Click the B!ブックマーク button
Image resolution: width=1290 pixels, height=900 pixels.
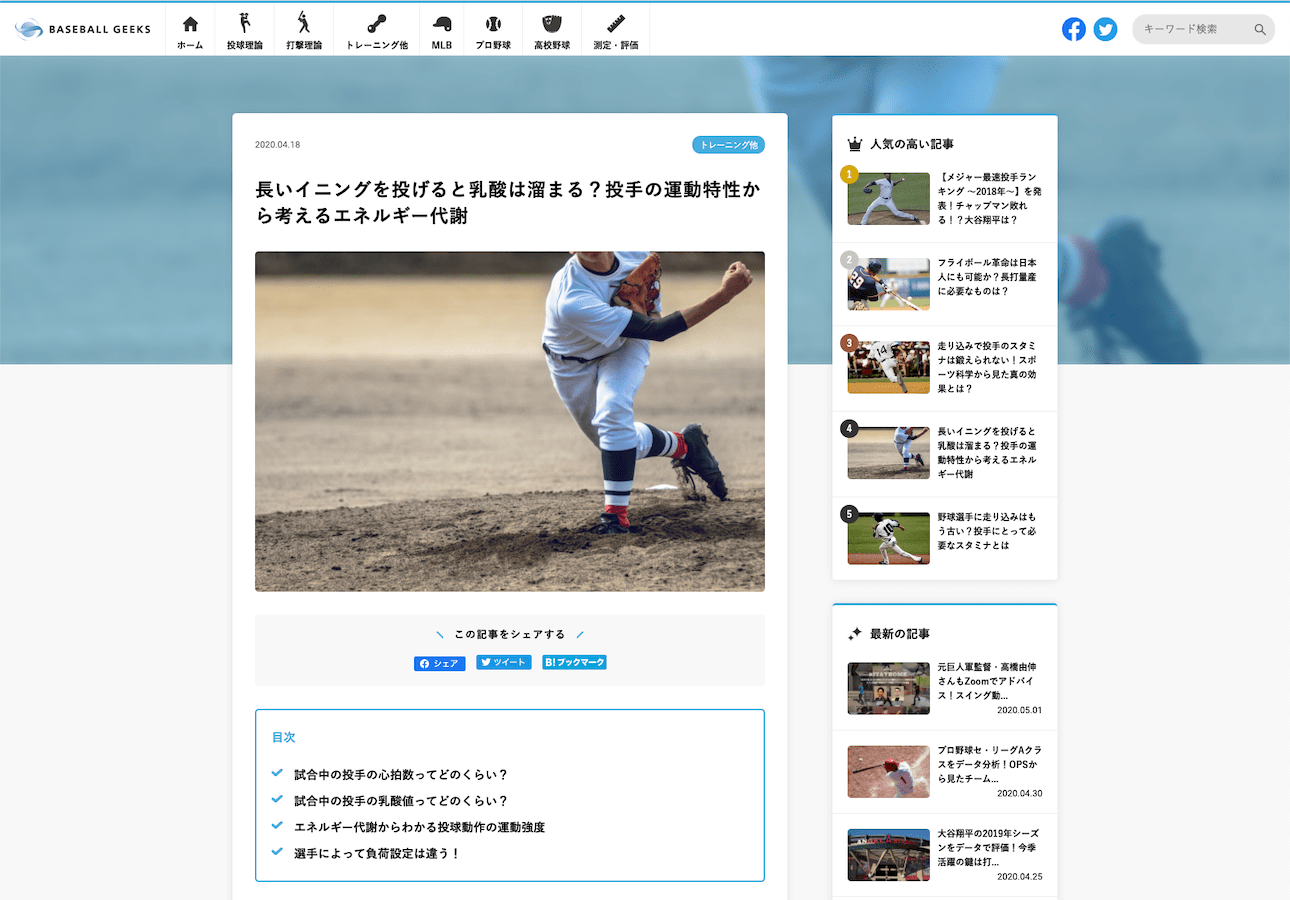(x=575, y=662)
